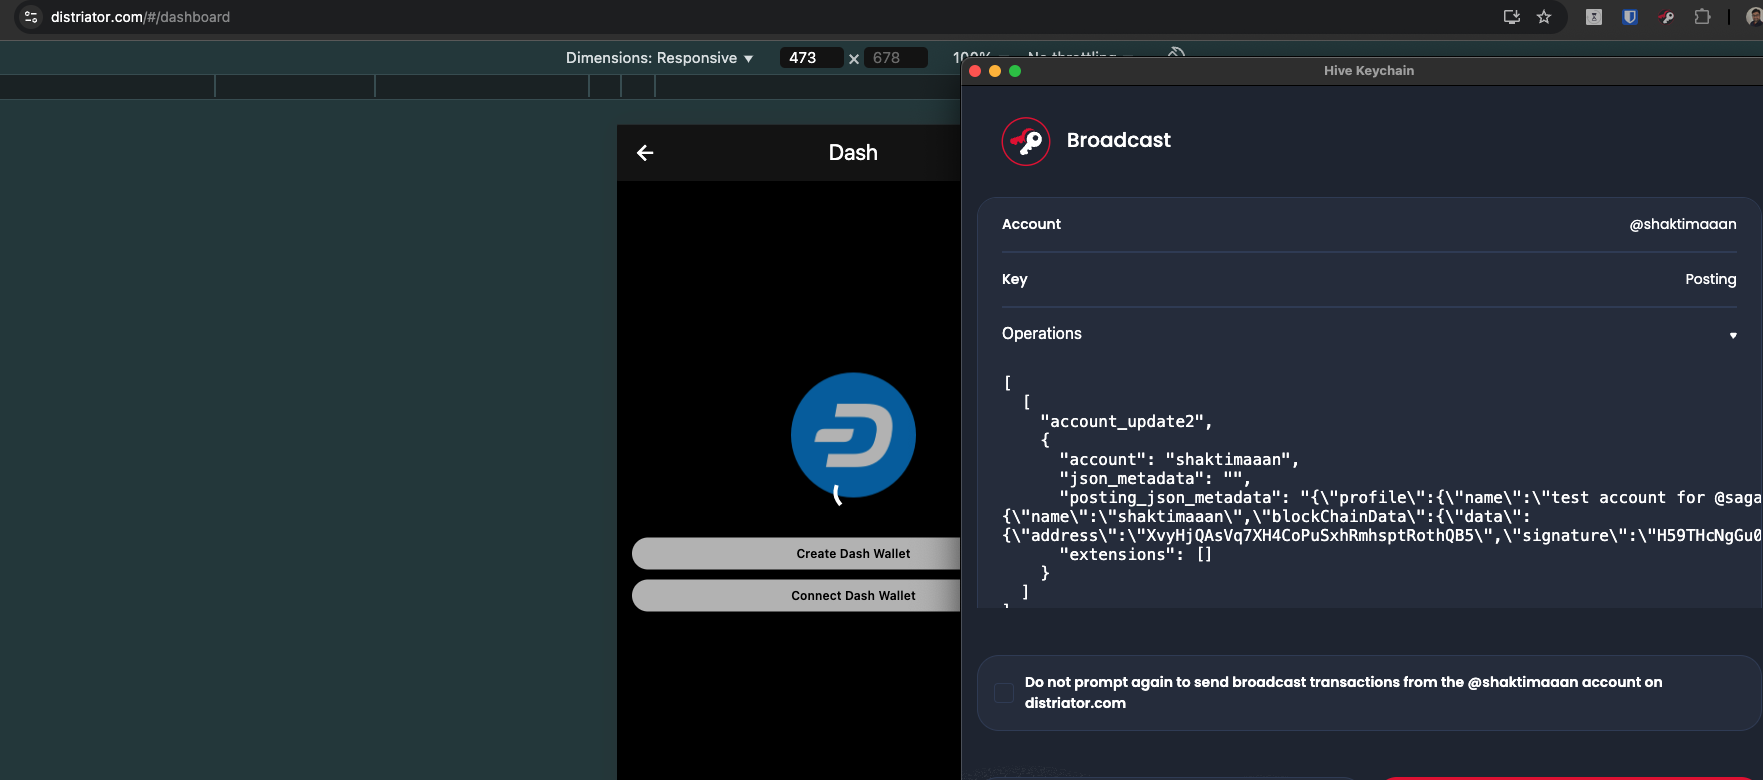
Task: Click the 'Do not prompt again' notice text
Action: pos(1343,693)
